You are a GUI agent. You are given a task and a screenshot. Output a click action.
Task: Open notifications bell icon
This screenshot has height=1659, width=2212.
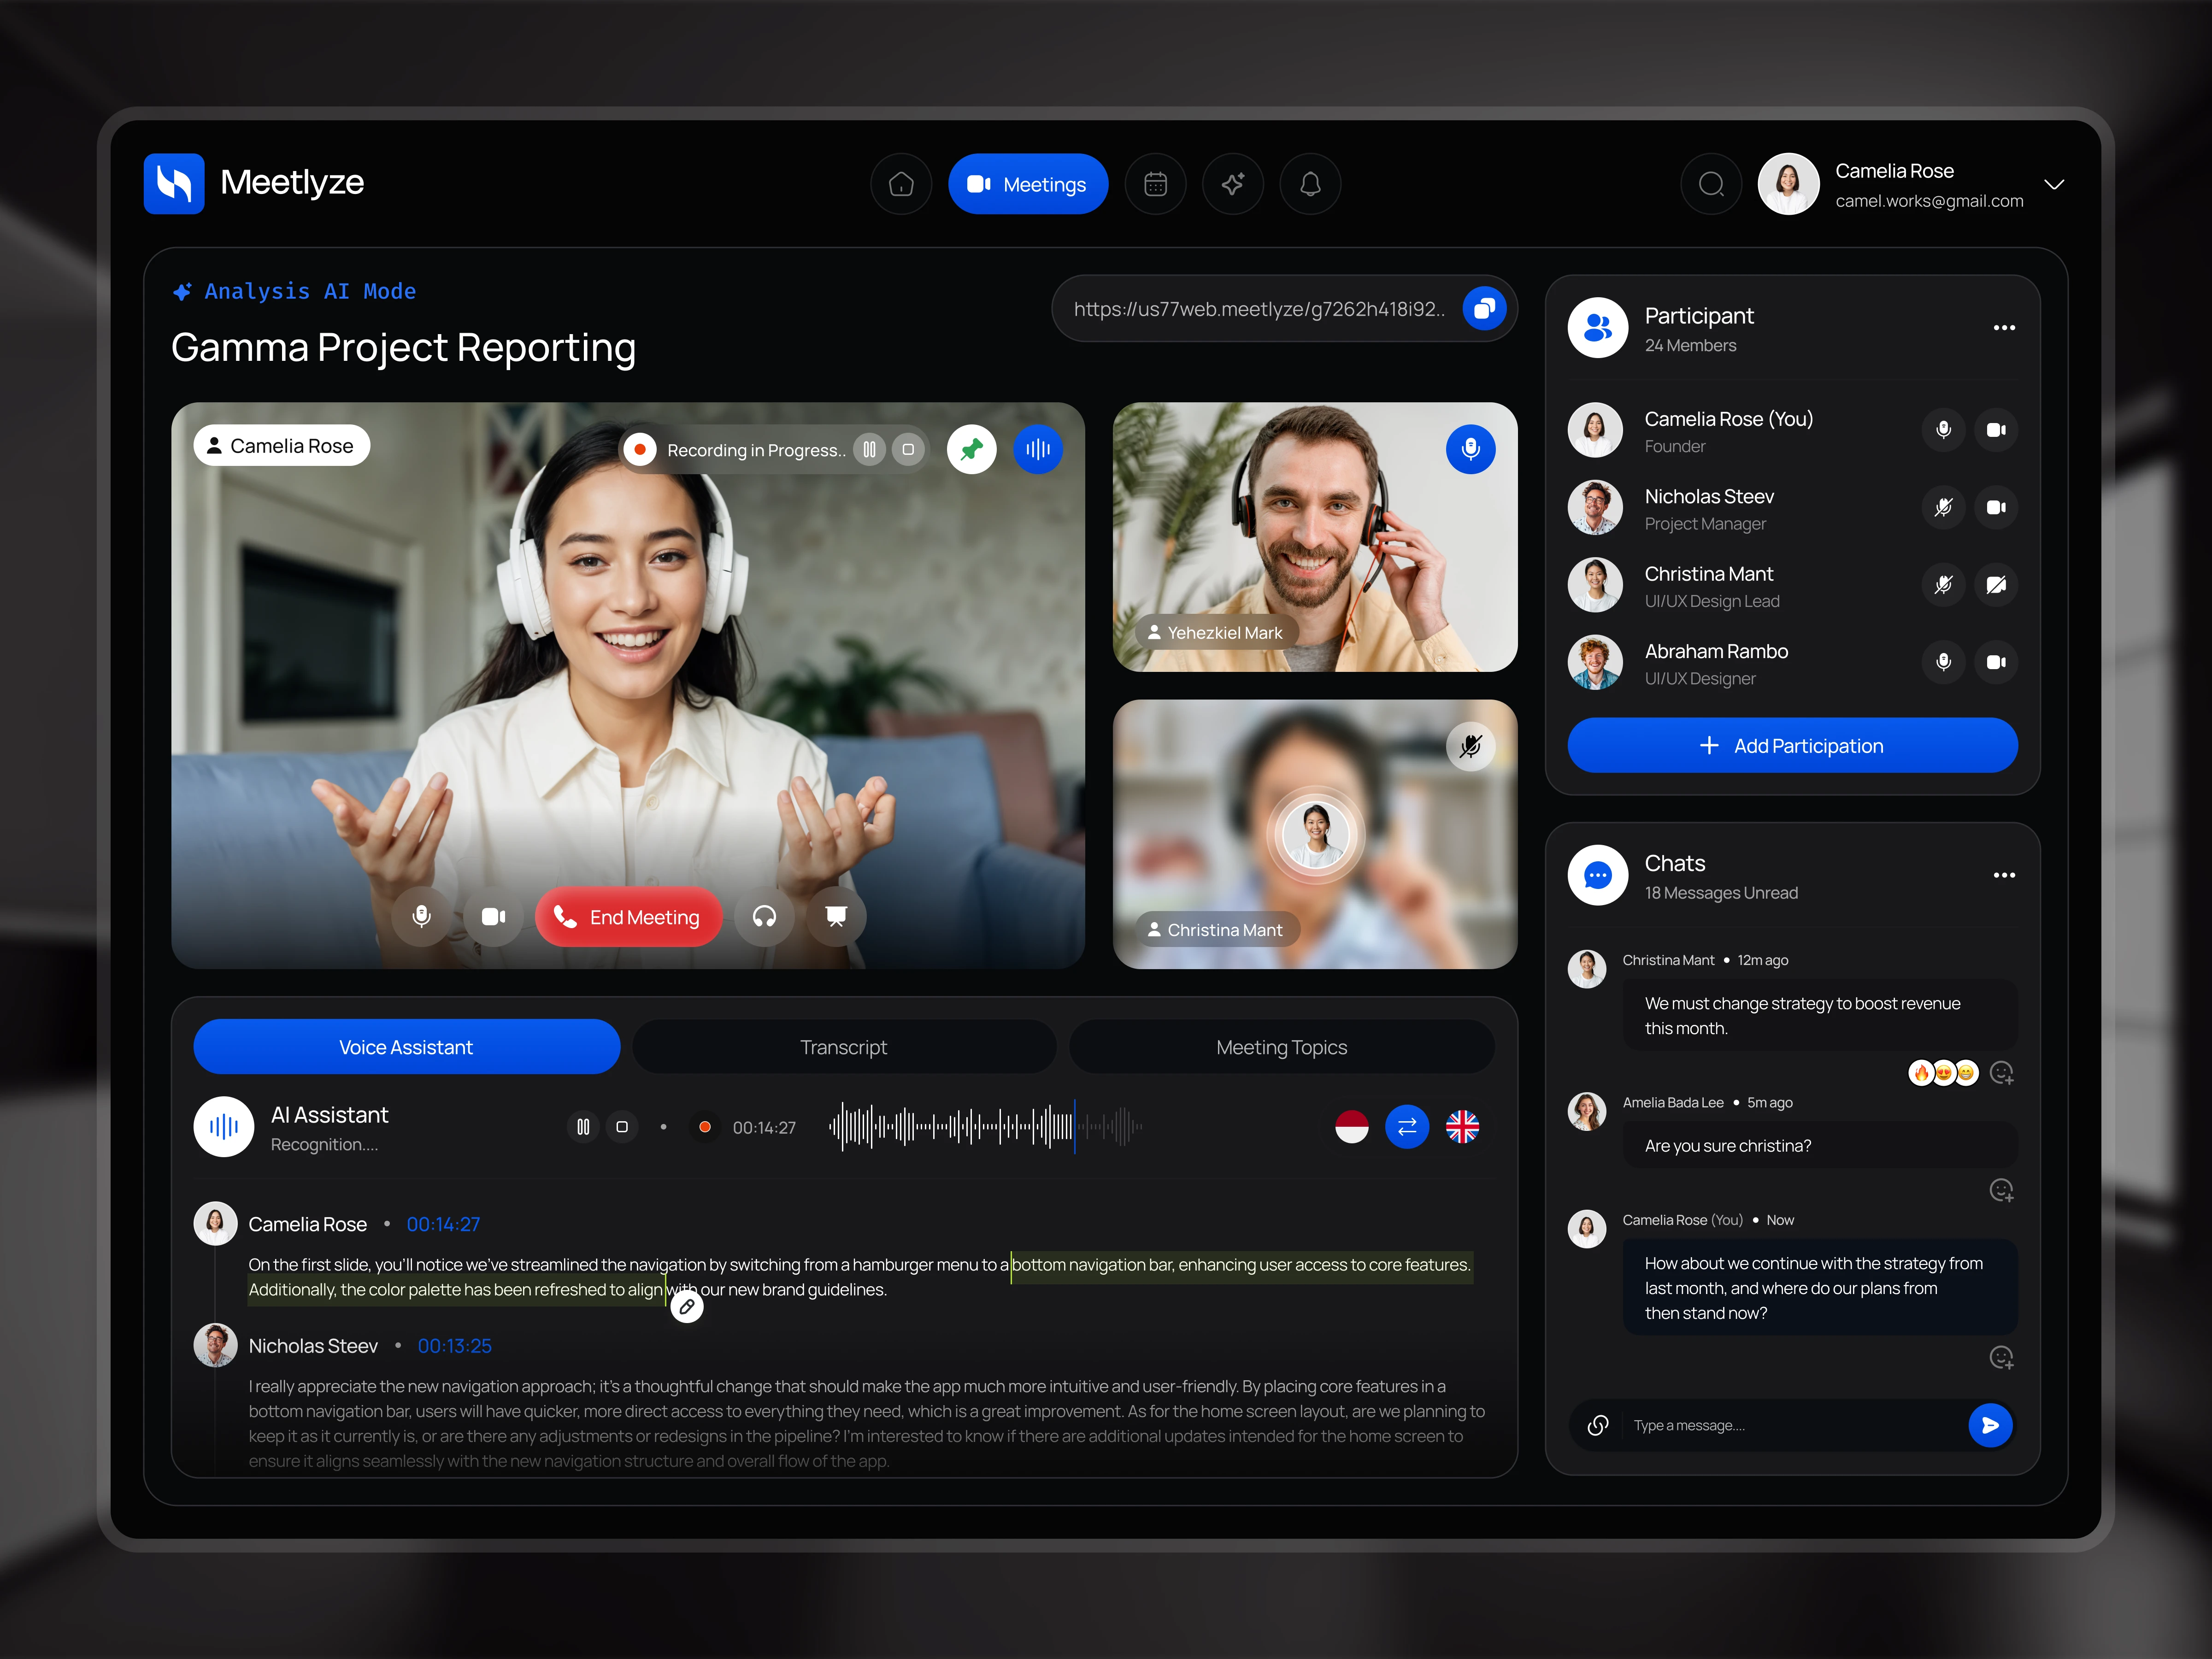[1310, 184]
